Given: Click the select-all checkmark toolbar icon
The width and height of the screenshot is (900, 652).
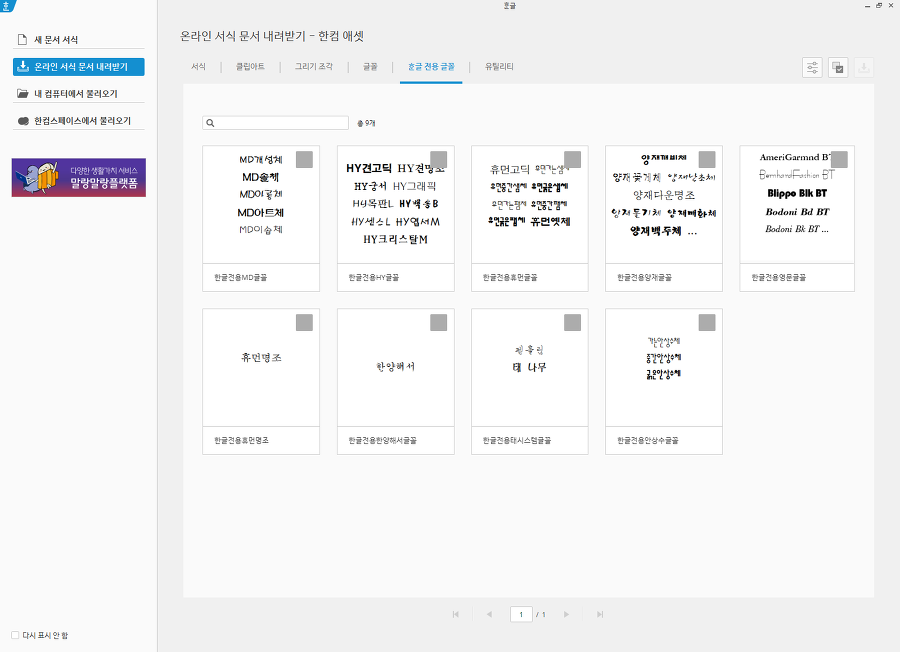Looking at the screenshot, I should 838,68.
